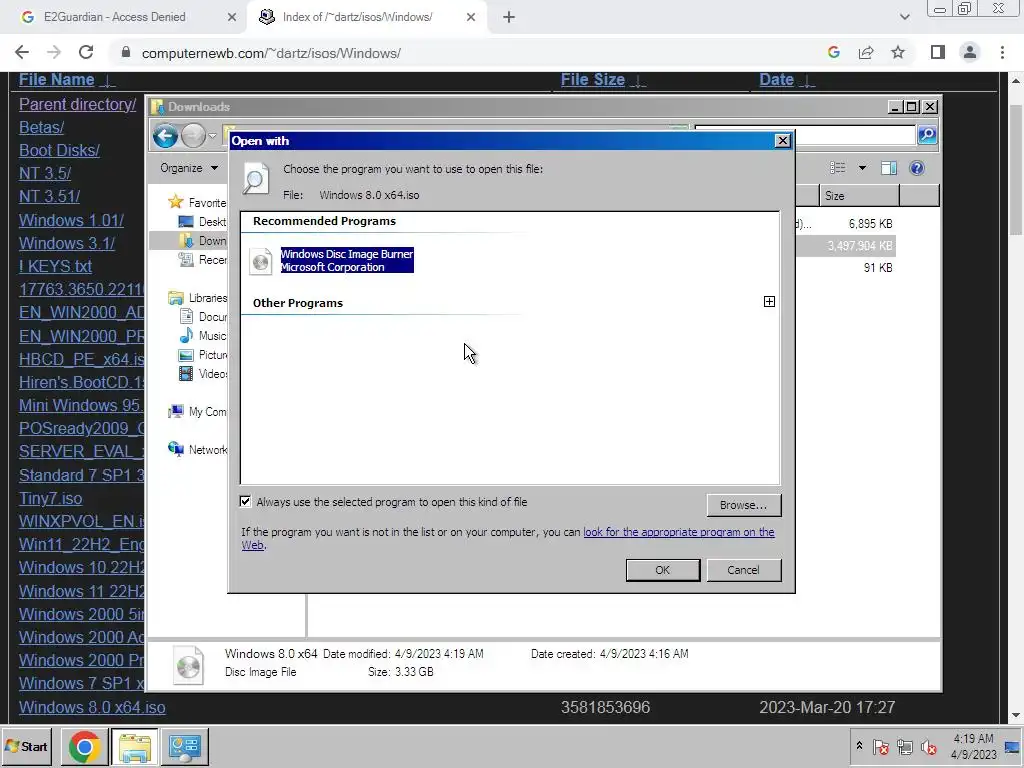Open Windows Explorer taskbar button
The width and height of the screenshot is (1024, 768).
pyautogui.click(x=135, y=746)
